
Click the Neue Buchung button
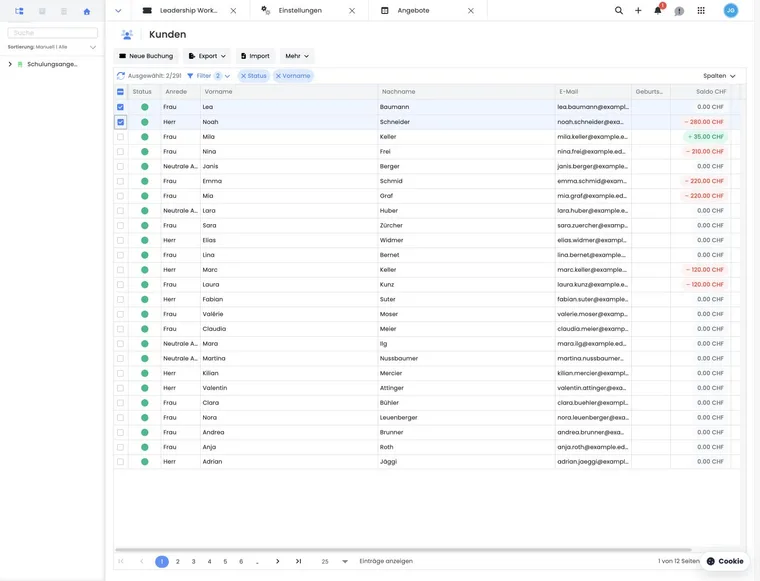146,56
